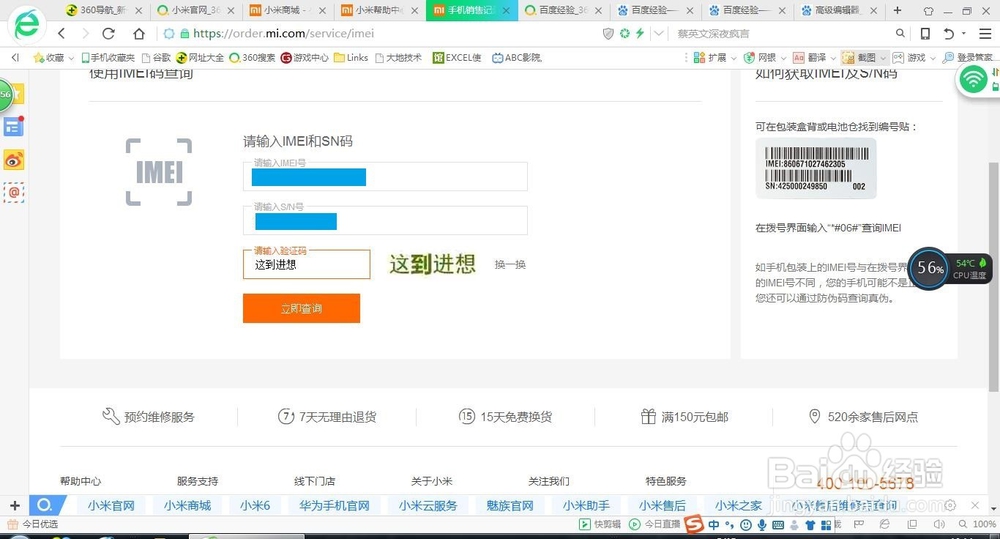Click the captcha image 这到进想

(432, 263)
